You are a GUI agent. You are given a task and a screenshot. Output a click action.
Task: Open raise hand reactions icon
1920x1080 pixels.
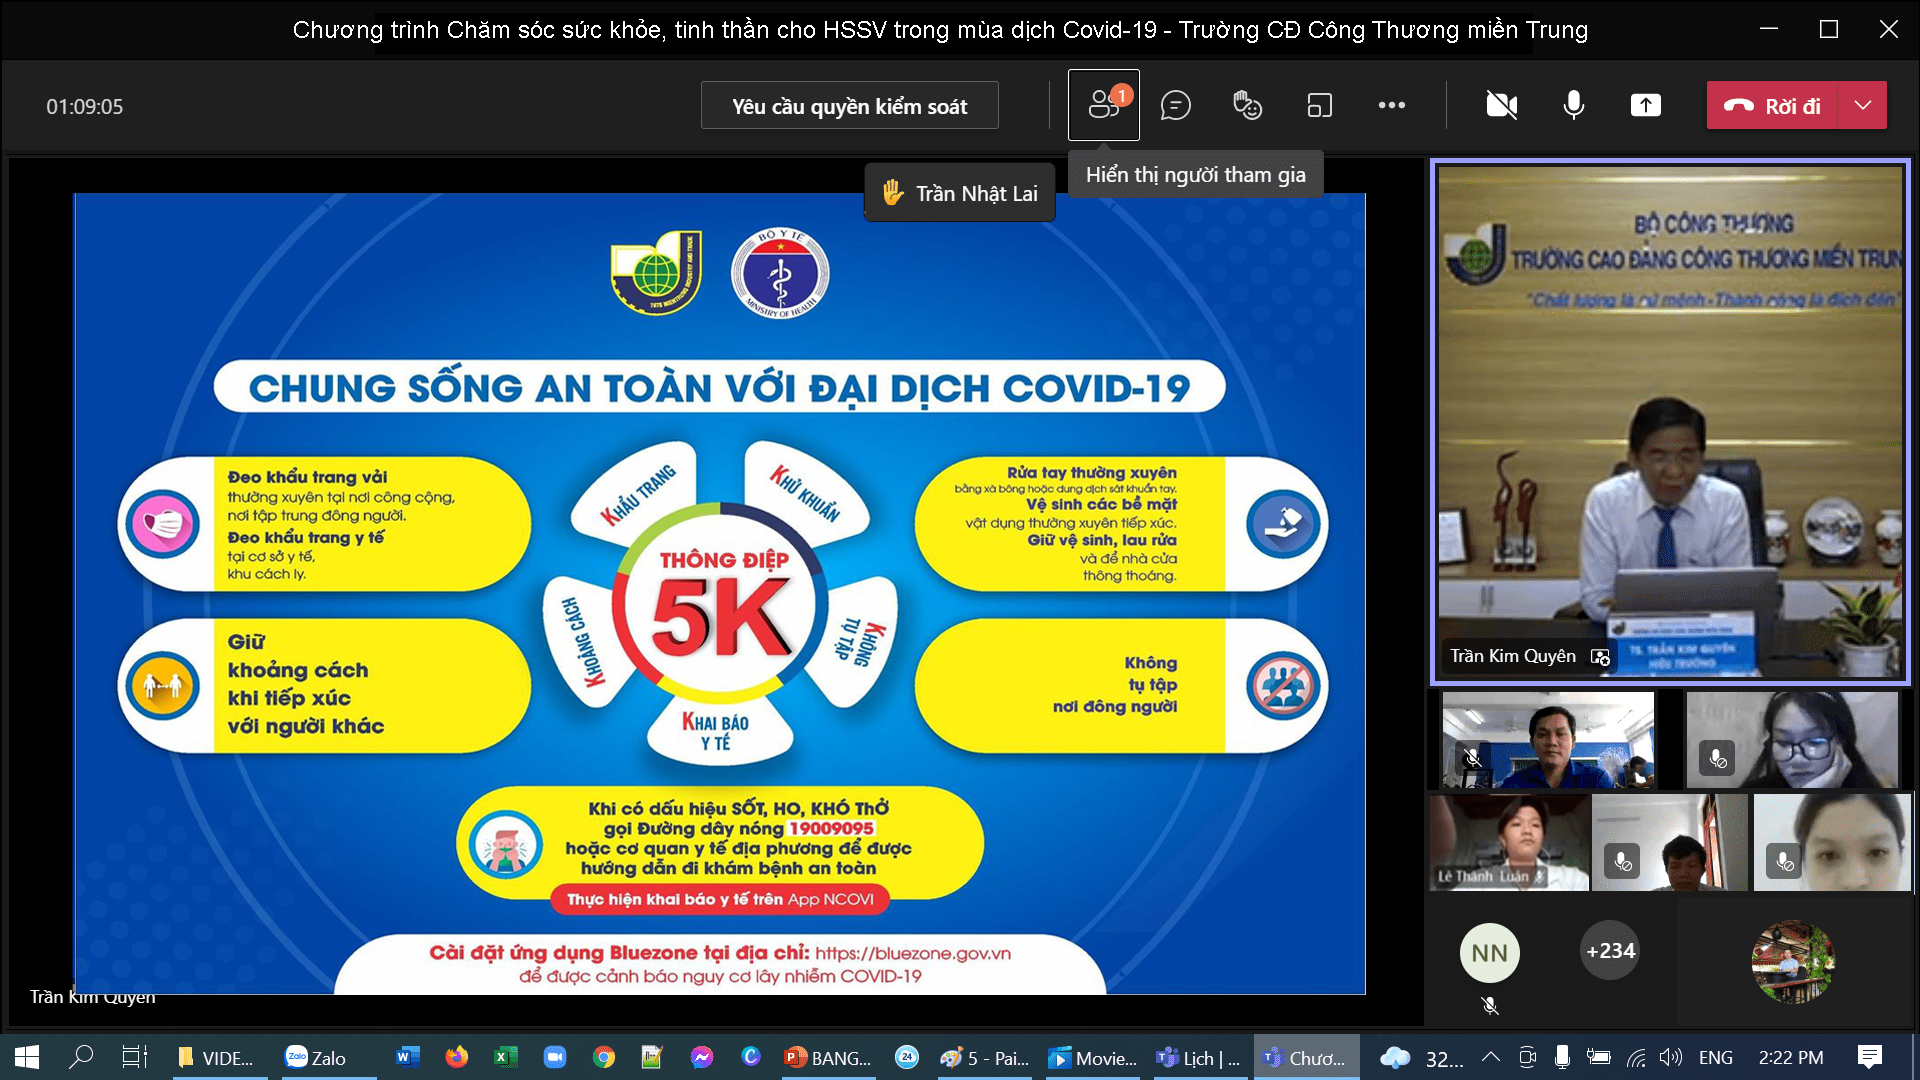pos(1247,105)
